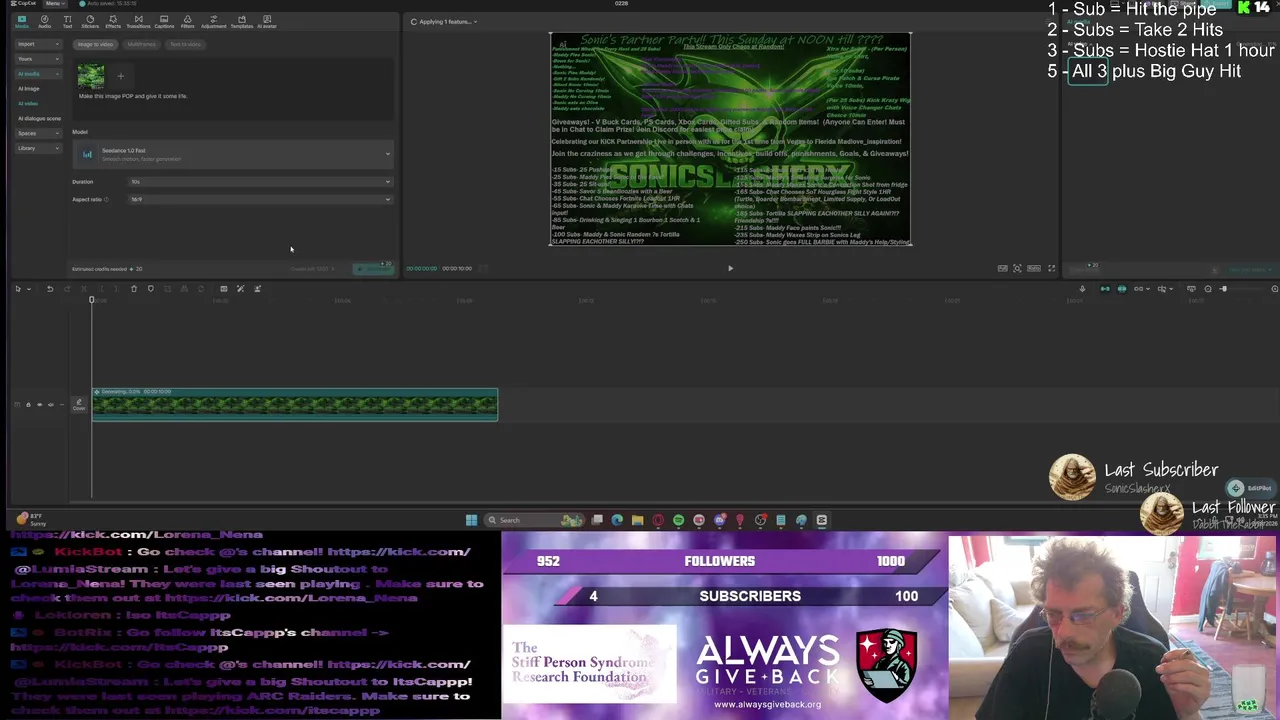Click the Aspect ratio info icon
This screenshot has width=1280, height=720.
coord(106,199)
